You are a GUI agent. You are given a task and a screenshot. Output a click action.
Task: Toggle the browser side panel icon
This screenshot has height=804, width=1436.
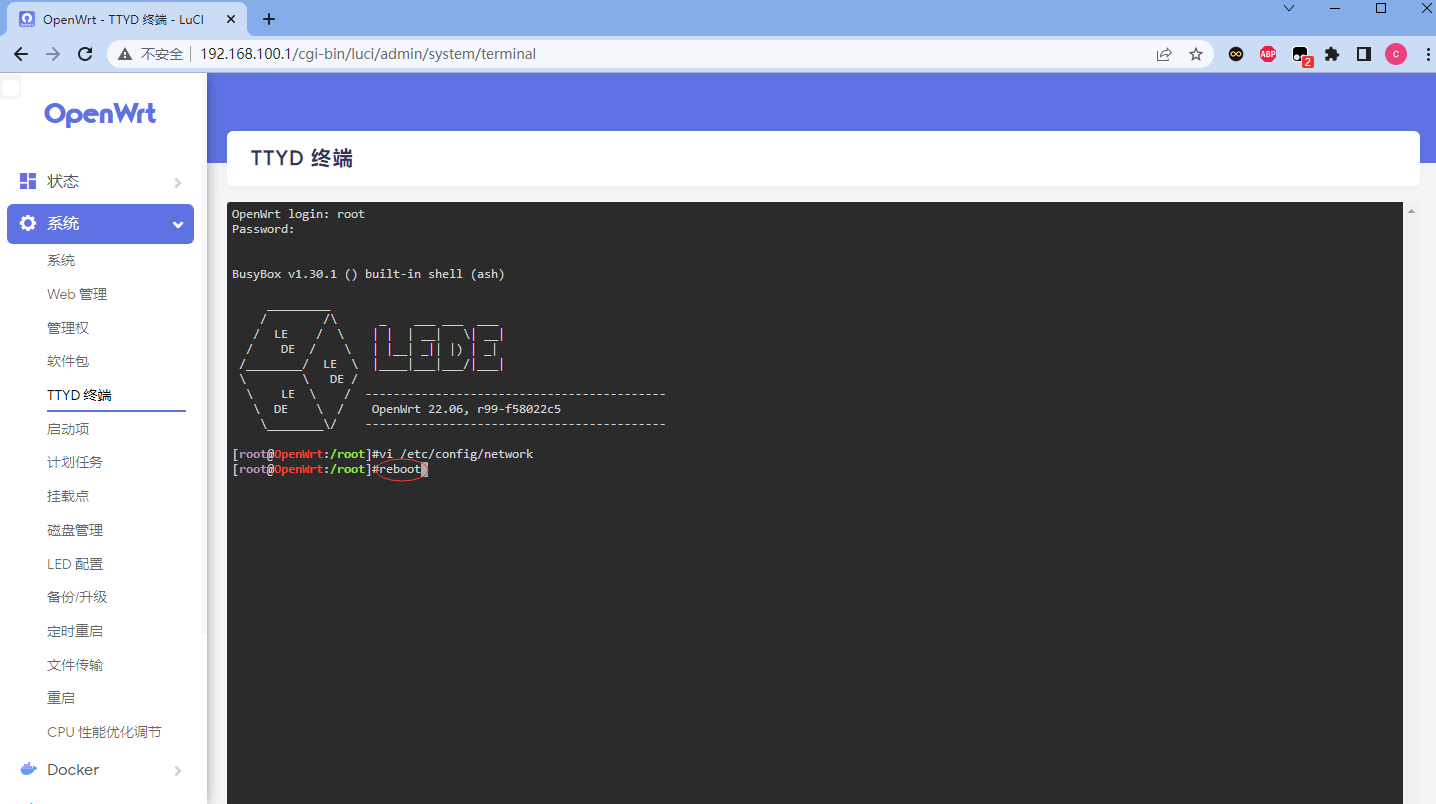tap(1364, 54)
